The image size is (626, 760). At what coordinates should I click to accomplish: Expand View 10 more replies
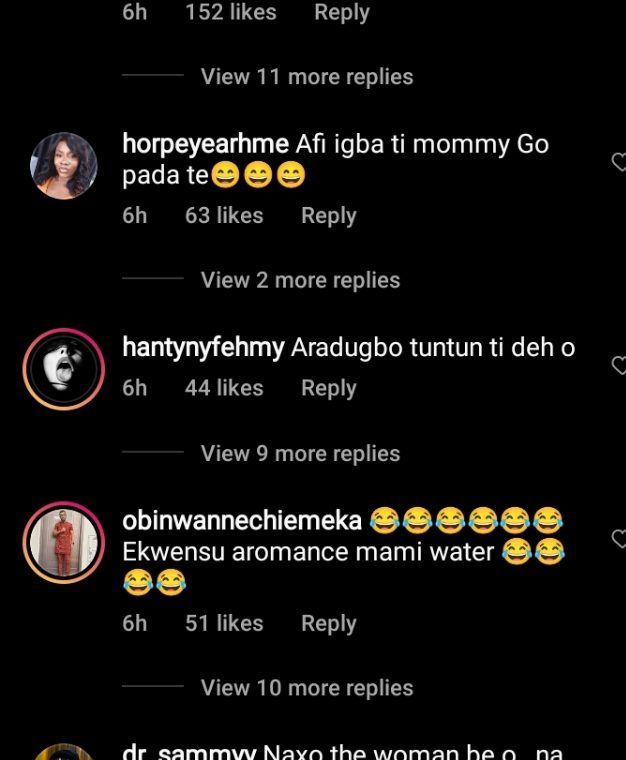click(x=306, y=688)
